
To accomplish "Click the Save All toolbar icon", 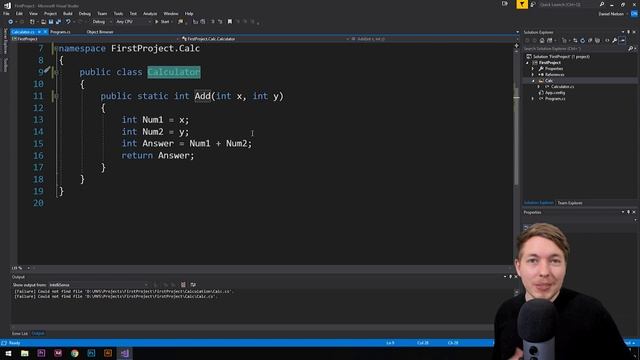I will coord(58,22).
